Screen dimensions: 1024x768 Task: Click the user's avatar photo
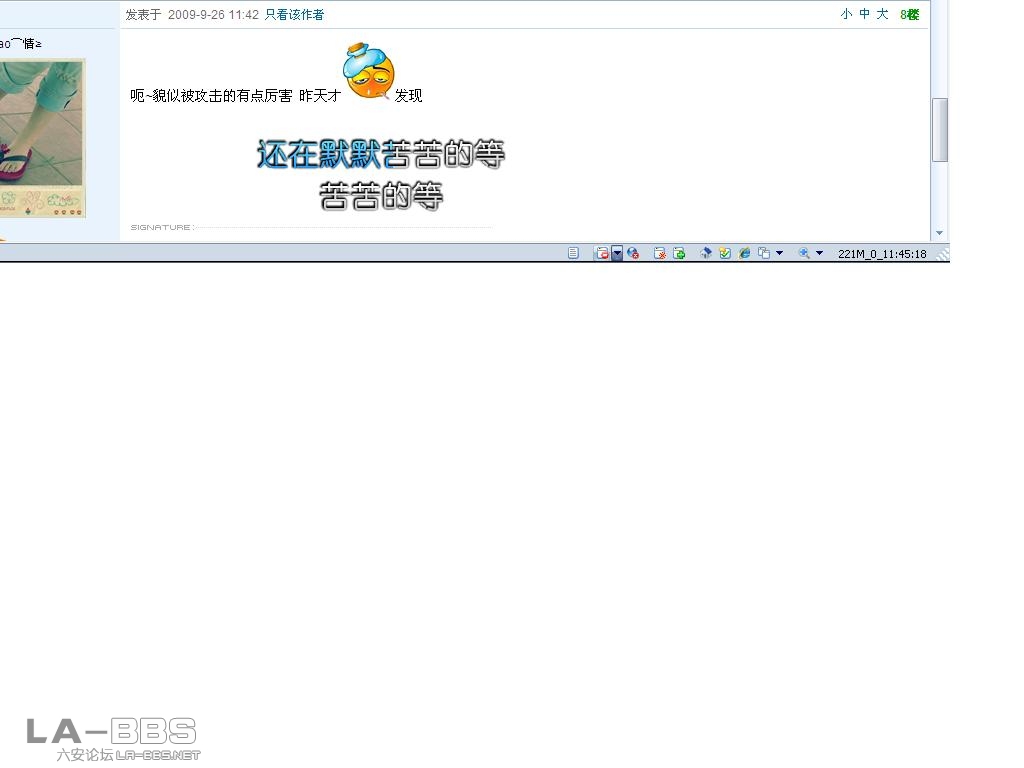[42, 137]
